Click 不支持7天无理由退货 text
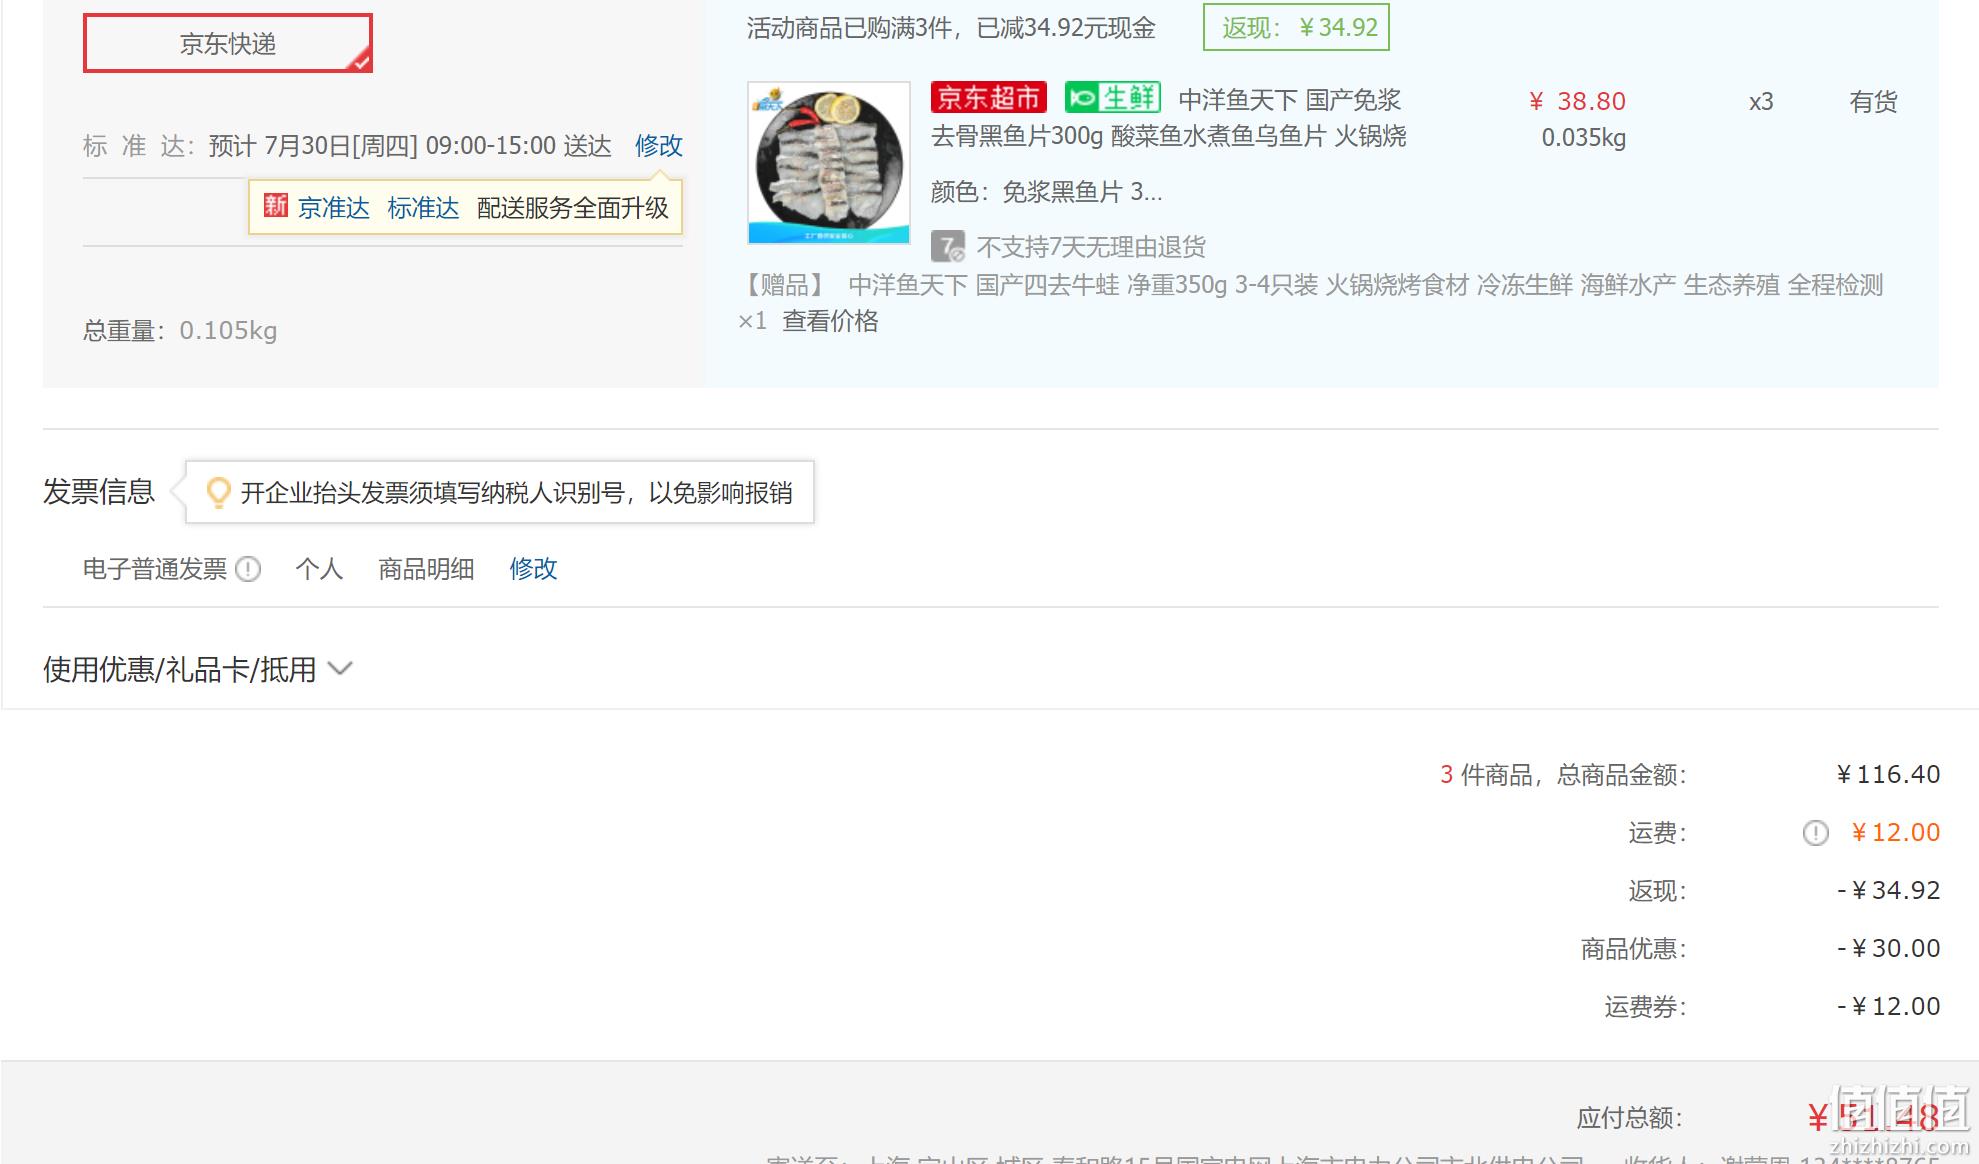 tap(1091, 247)
